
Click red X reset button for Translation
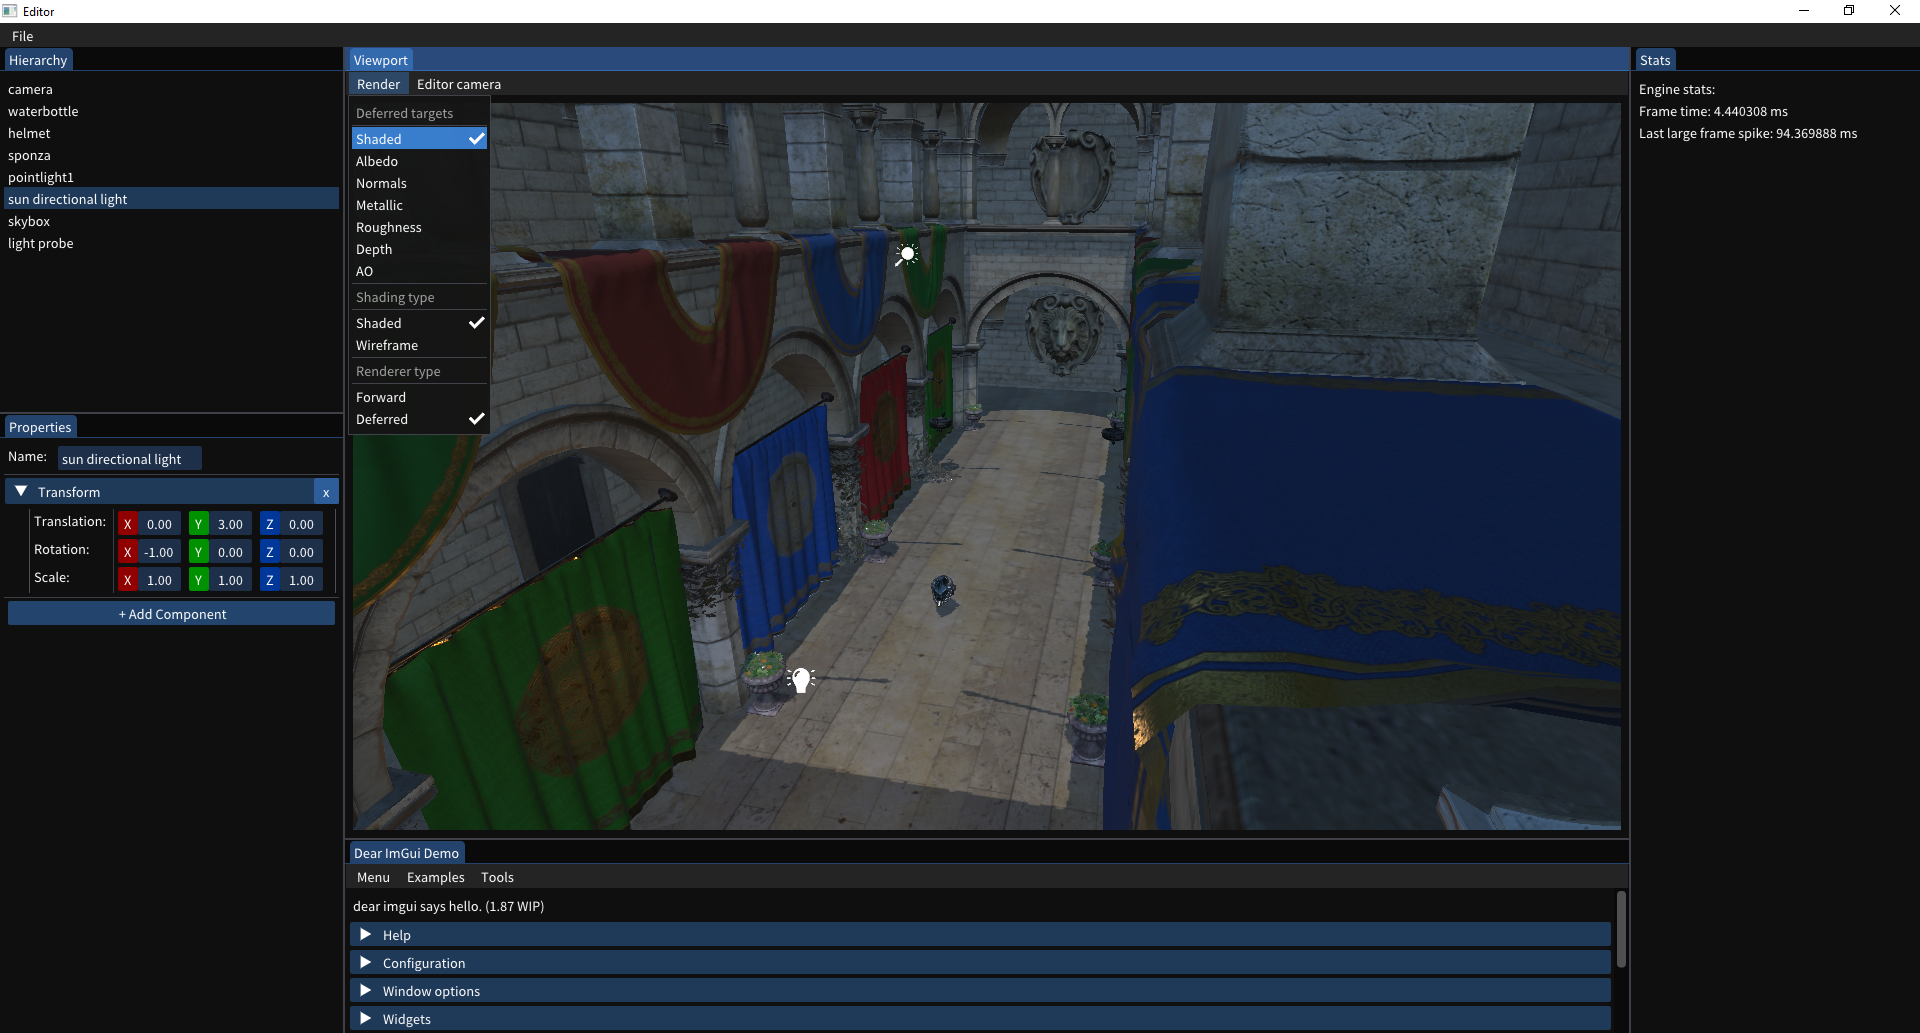tap(128, 524)
